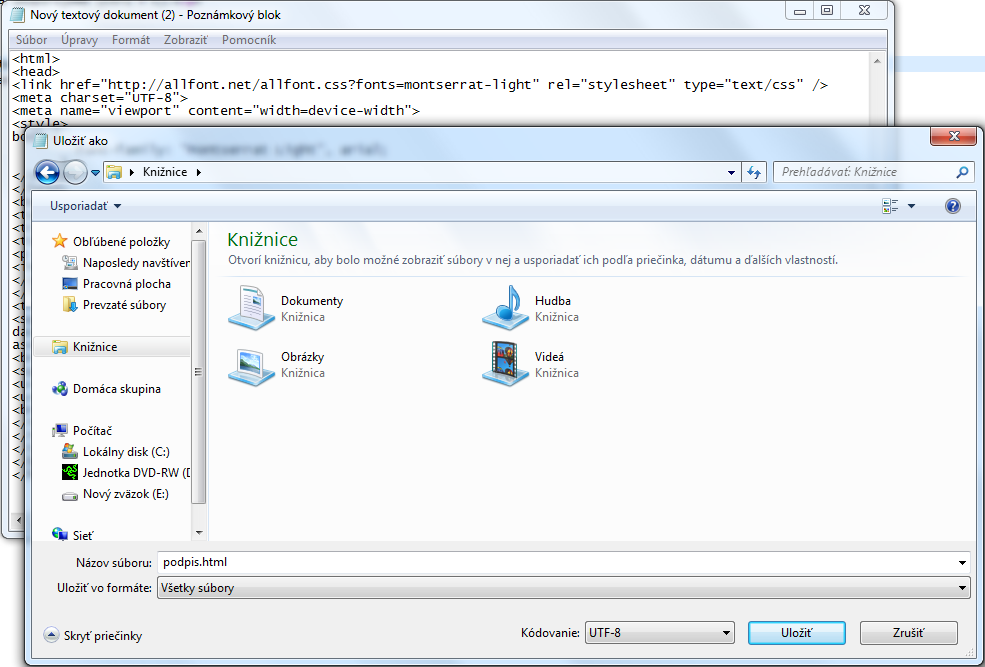Click the help question mark icon

[952, 206]
